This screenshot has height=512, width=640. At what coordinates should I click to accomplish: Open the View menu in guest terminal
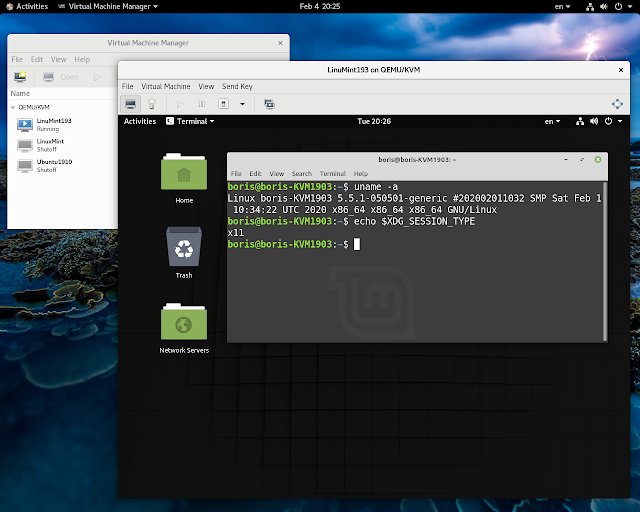pos(277,174)
